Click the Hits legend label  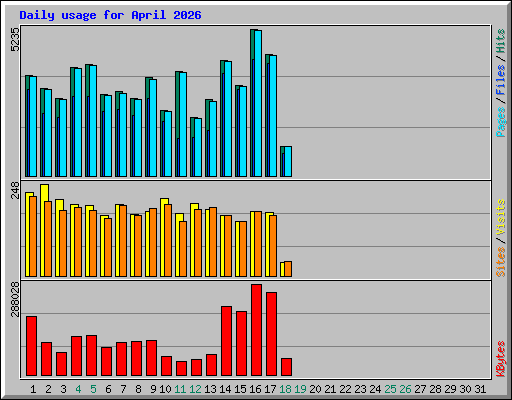click(501, 41)
